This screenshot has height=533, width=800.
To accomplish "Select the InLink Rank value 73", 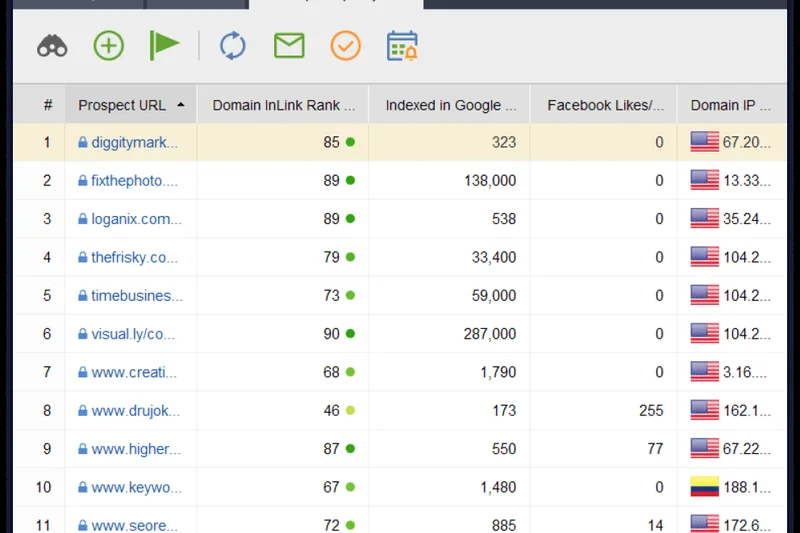I will coord(331,295).
